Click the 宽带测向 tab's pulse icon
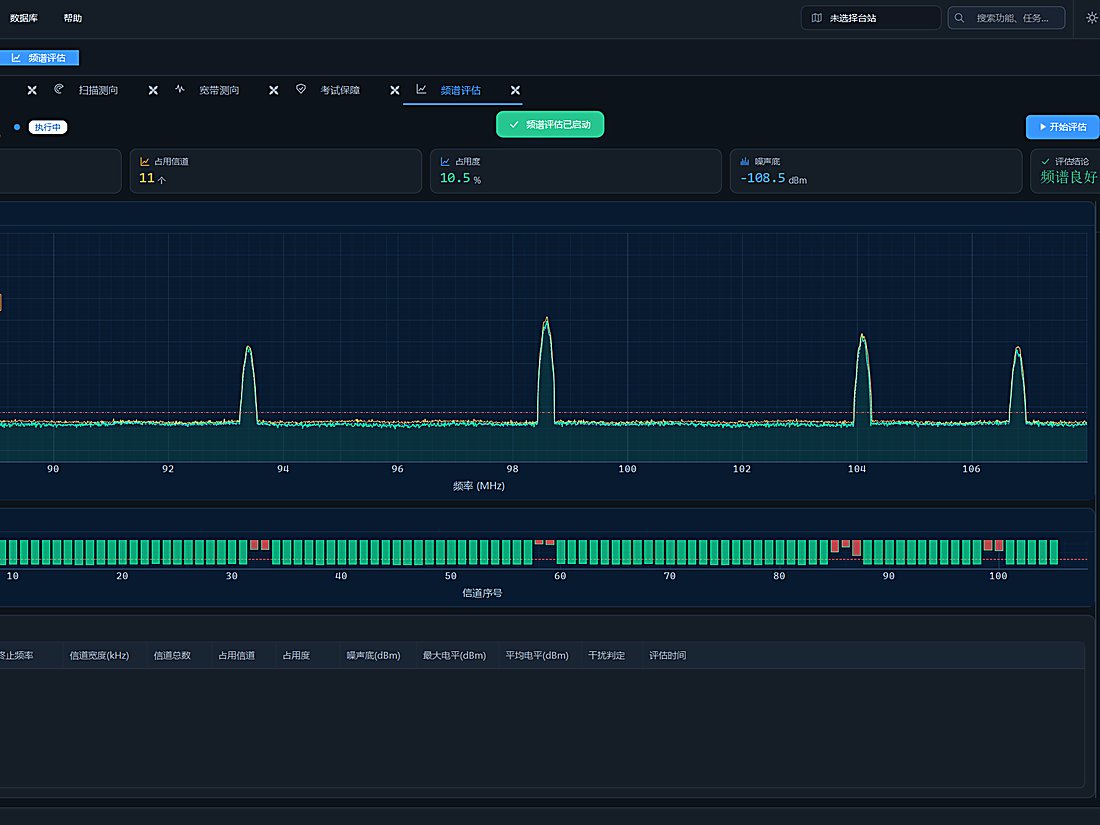This screenshot has height=825, width=1100. point(180,89)
